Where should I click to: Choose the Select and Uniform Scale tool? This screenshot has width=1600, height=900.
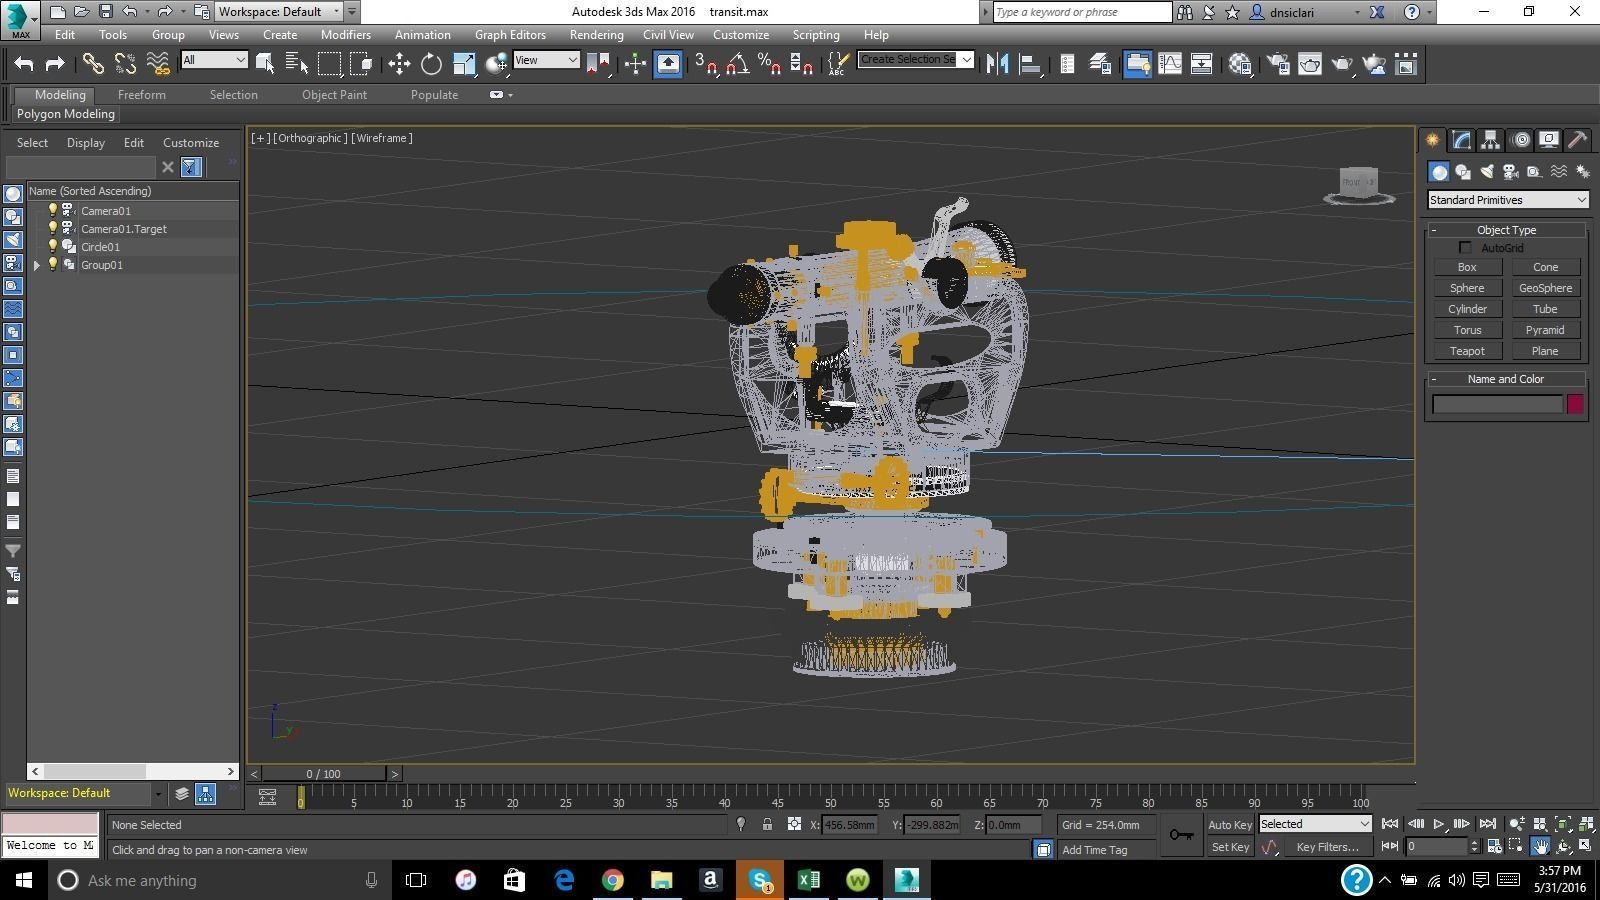pyautogui.click(x=464, y=64)
